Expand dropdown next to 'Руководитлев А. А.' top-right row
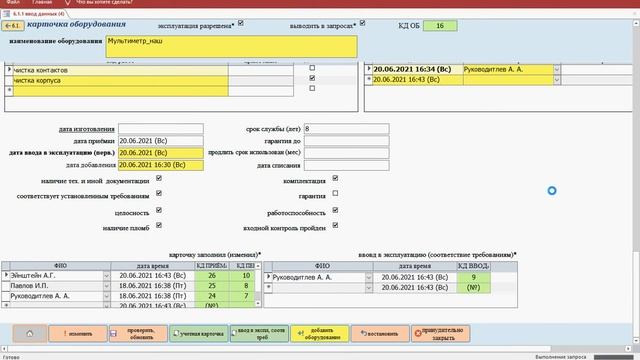640x360 pixels. (557, 69)
